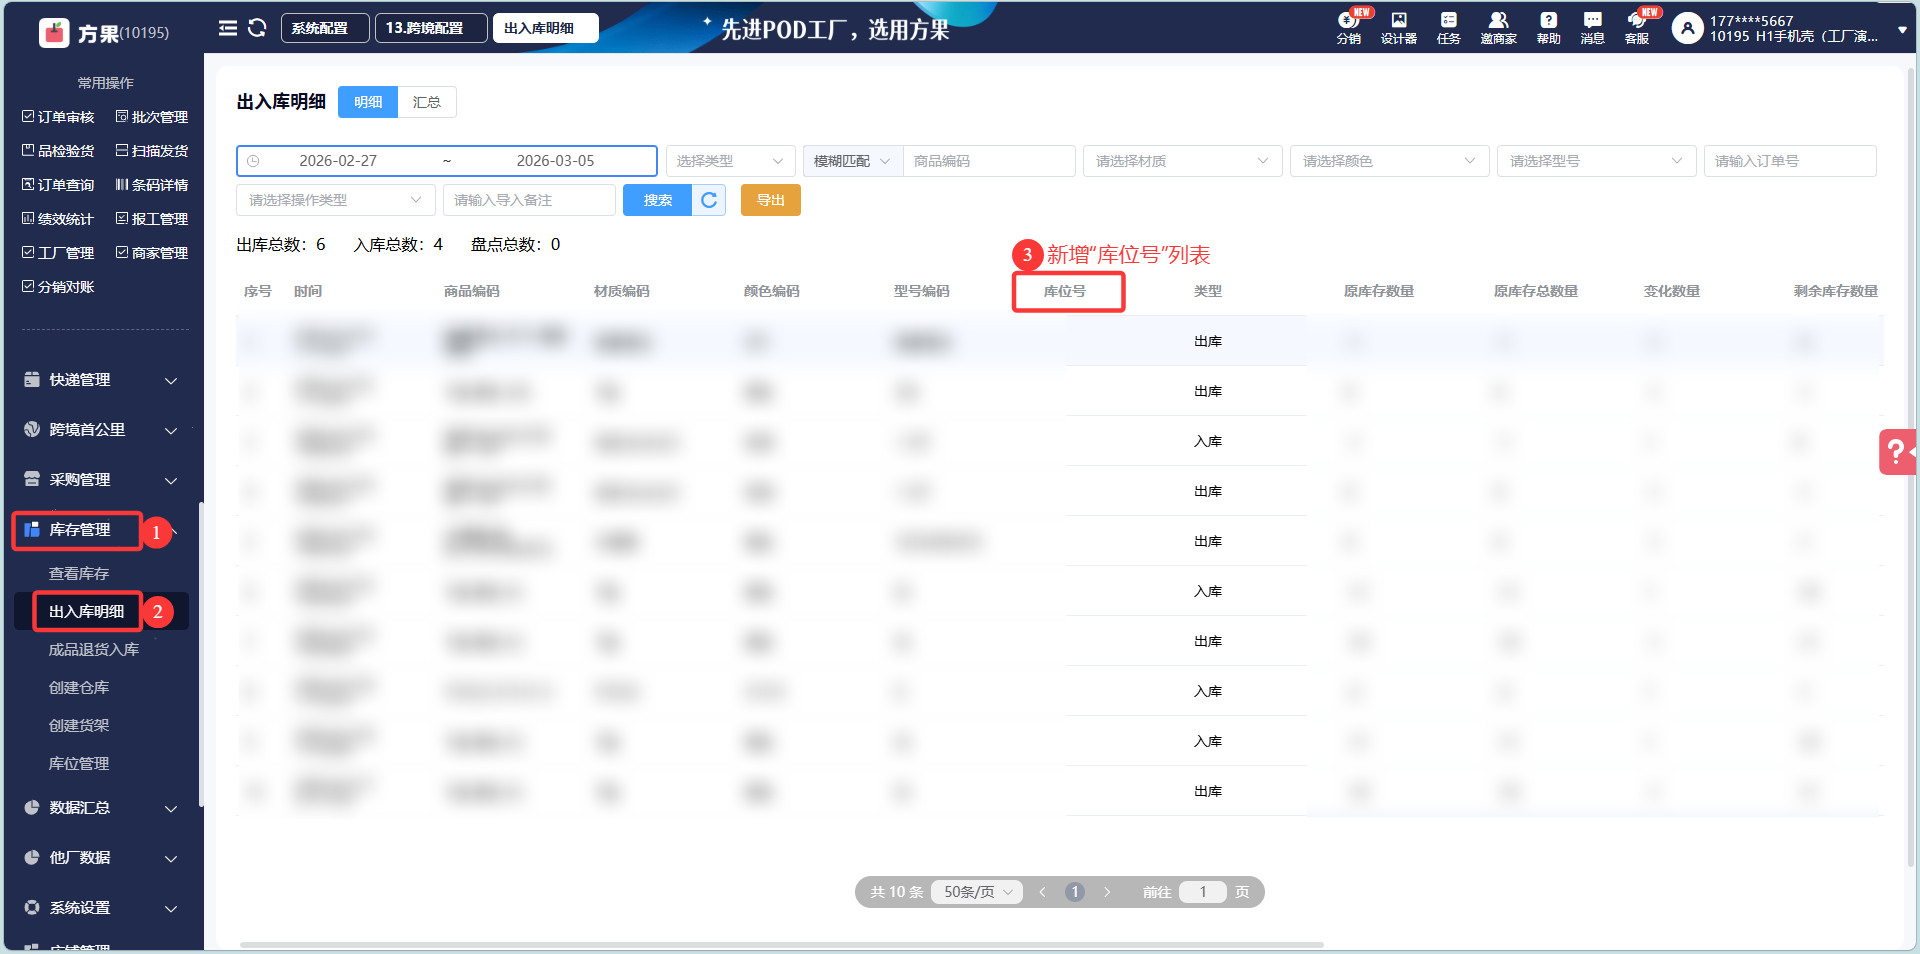Image resolution: width=1920 pixels, height=954 pixels.
Task: Open the 设计器 designer icon
Action: tap(1398, 27)
